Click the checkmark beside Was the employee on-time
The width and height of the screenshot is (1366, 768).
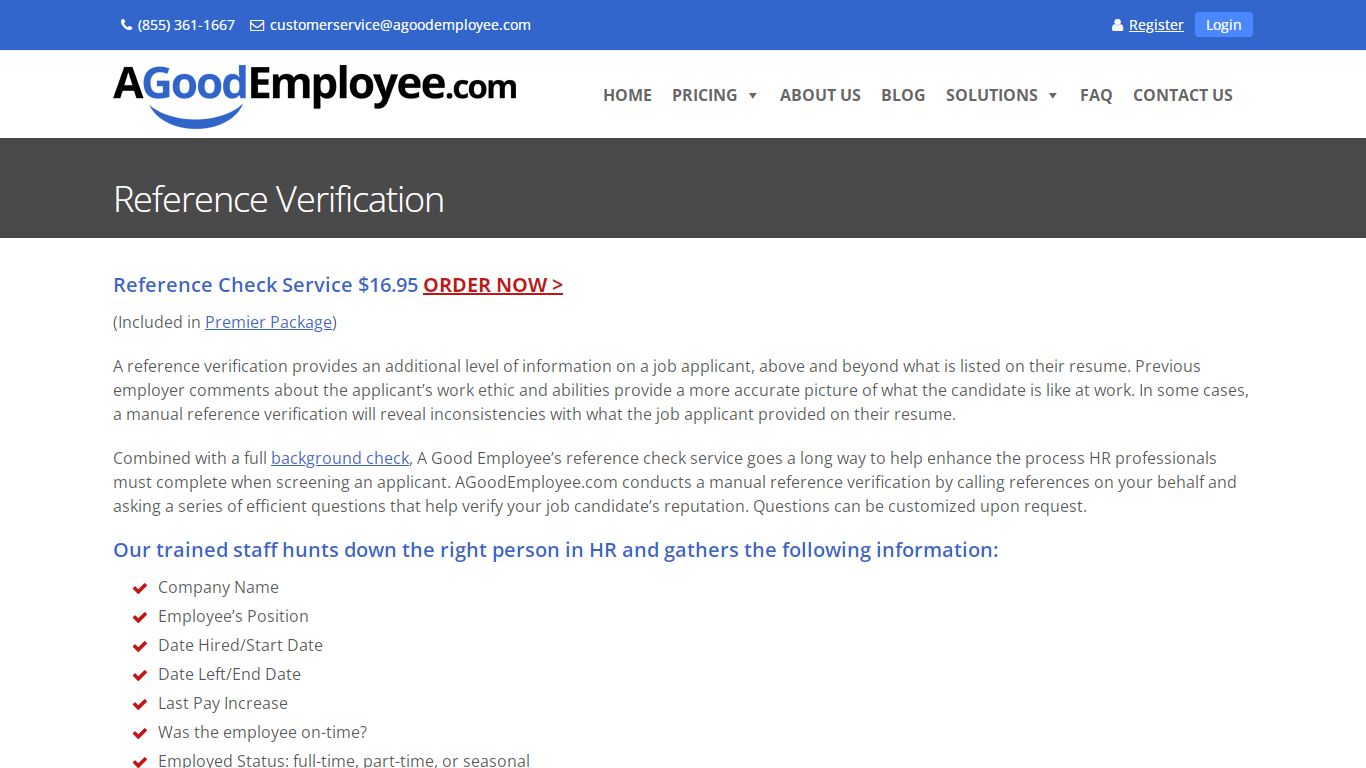click(x=140, y=733)
